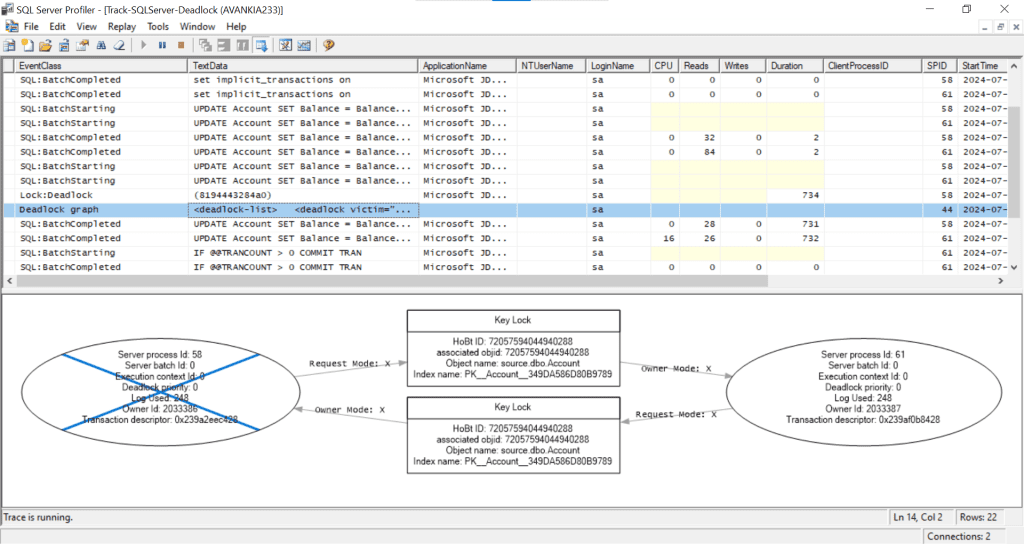Viewport: 1024px width, 544px height.
Task: Open trace Properties from the toolbar
Action: click(x=82, y=45)
